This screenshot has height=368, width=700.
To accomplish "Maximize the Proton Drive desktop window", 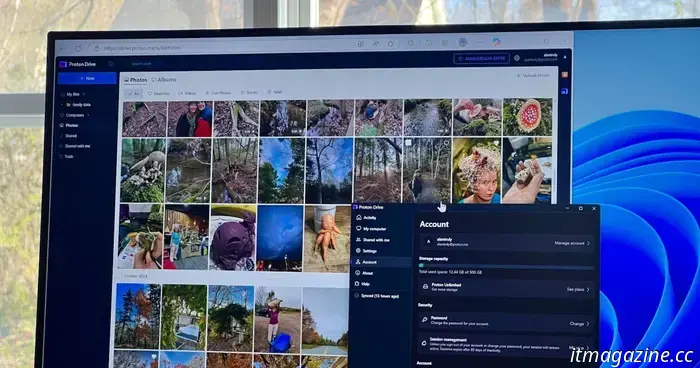I will point(581,209).
